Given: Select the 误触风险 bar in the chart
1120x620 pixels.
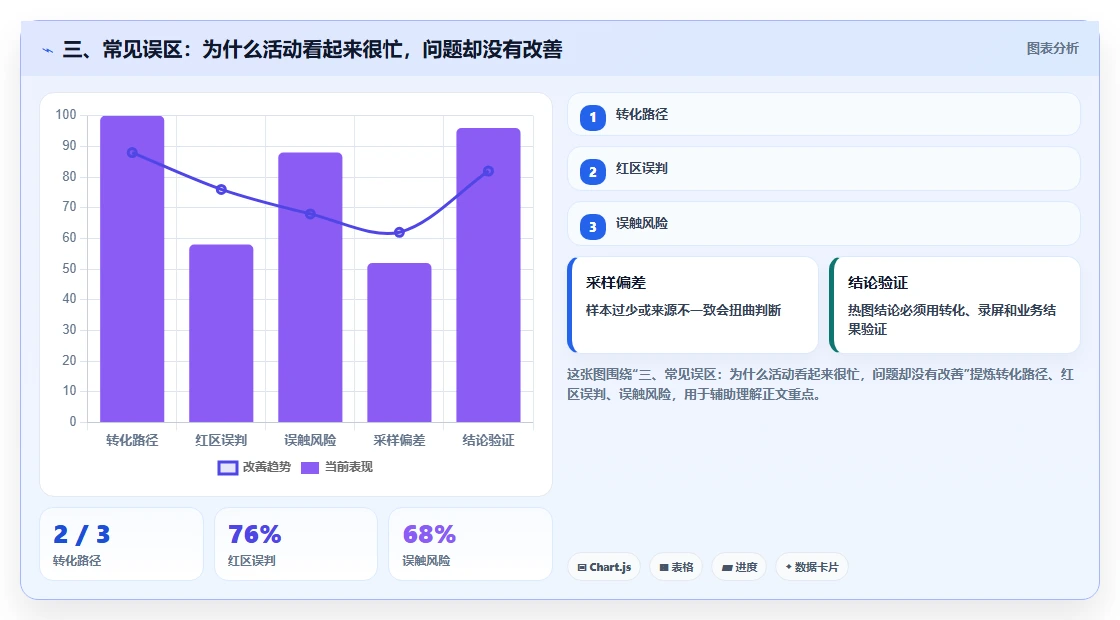Looking at the screenshot, I should coord(310,287).
